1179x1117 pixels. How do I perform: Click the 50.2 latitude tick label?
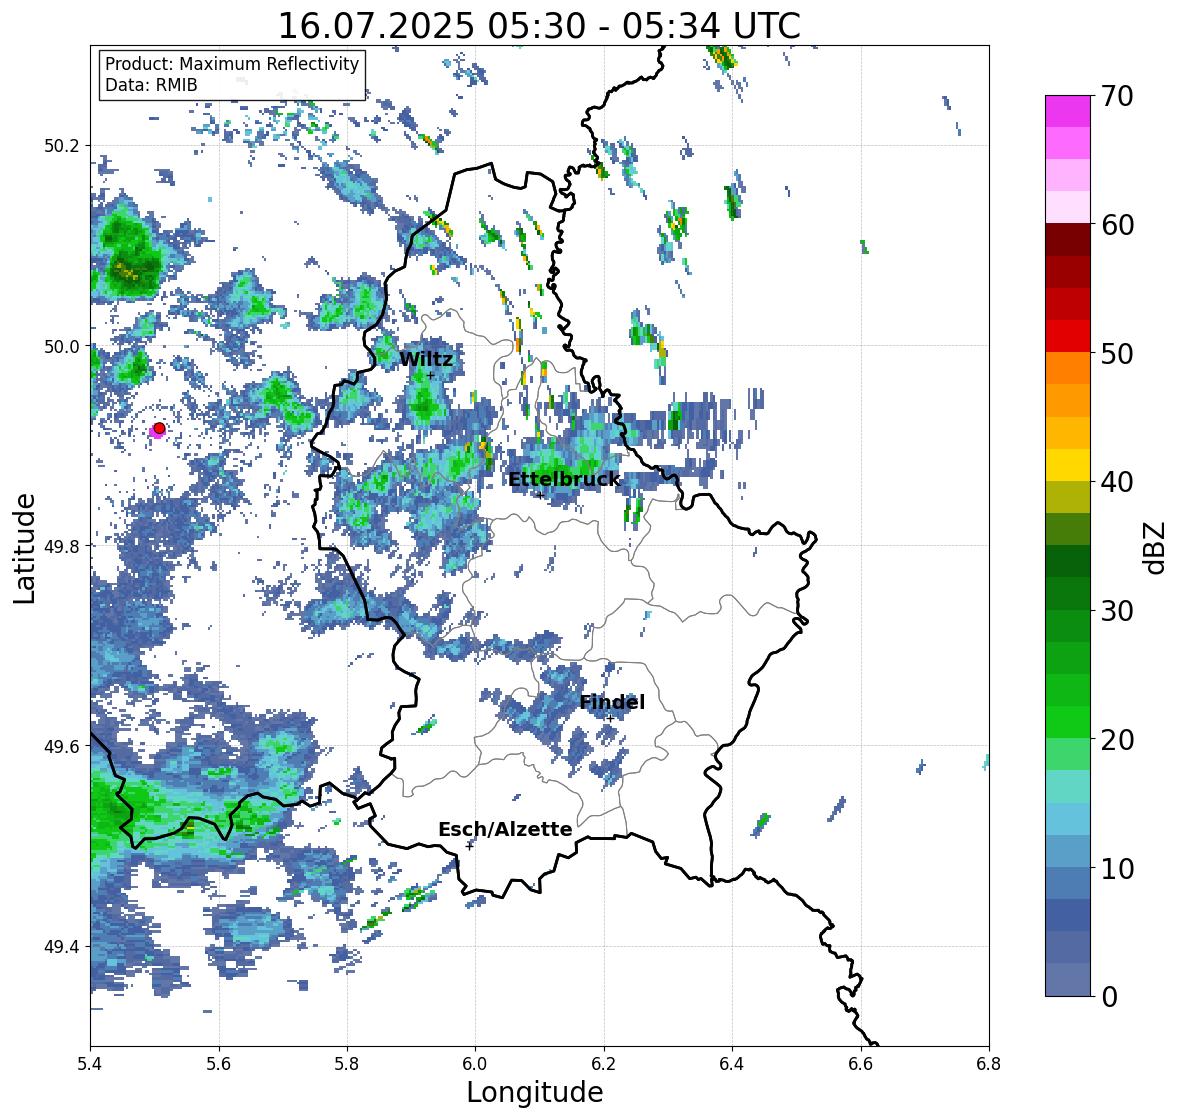point(62,146)
